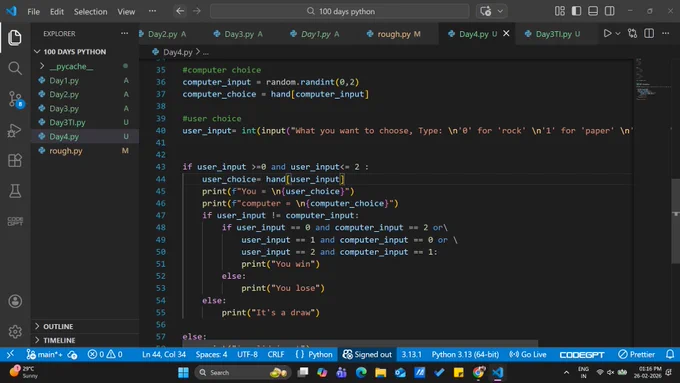Viewport: 680px width, 383px height.
Task: Open the Accounts menu icon
Action: click(x=15, y=301)
